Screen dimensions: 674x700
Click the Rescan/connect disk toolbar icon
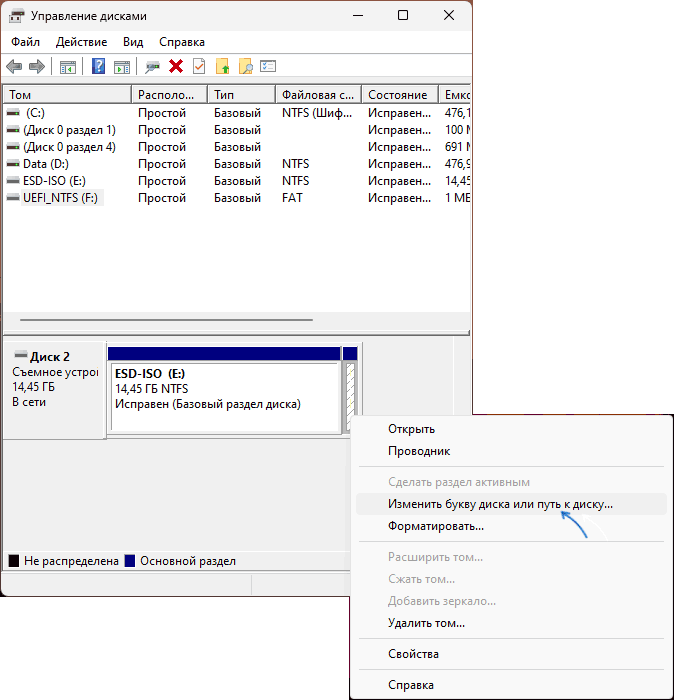coord(152,67)
